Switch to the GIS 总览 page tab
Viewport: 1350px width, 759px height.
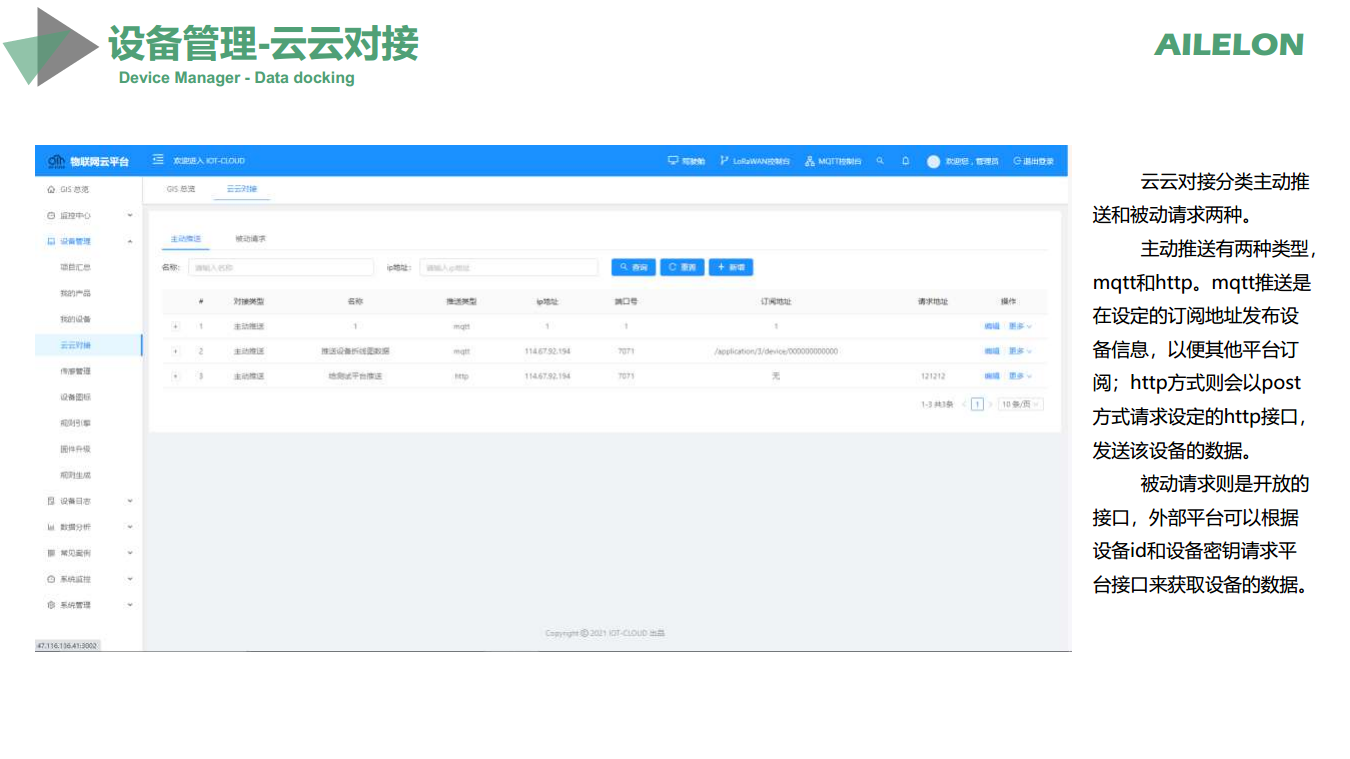[181, 189]
